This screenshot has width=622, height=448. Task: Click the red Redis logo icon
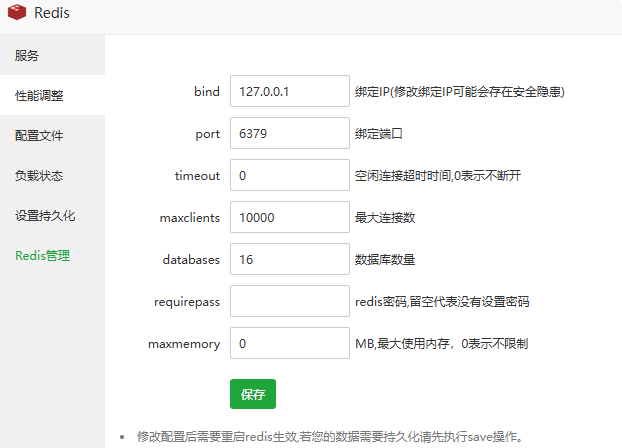coord(18,14)
